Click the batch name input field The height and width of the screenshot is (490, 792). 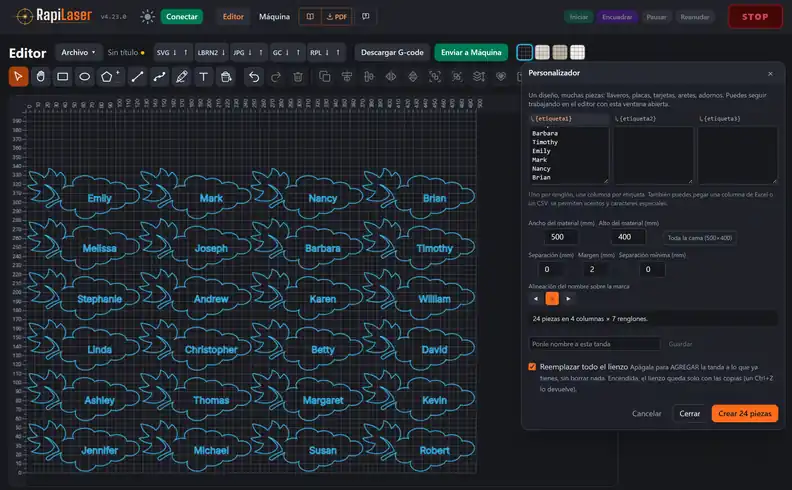(x=595, y=344)
